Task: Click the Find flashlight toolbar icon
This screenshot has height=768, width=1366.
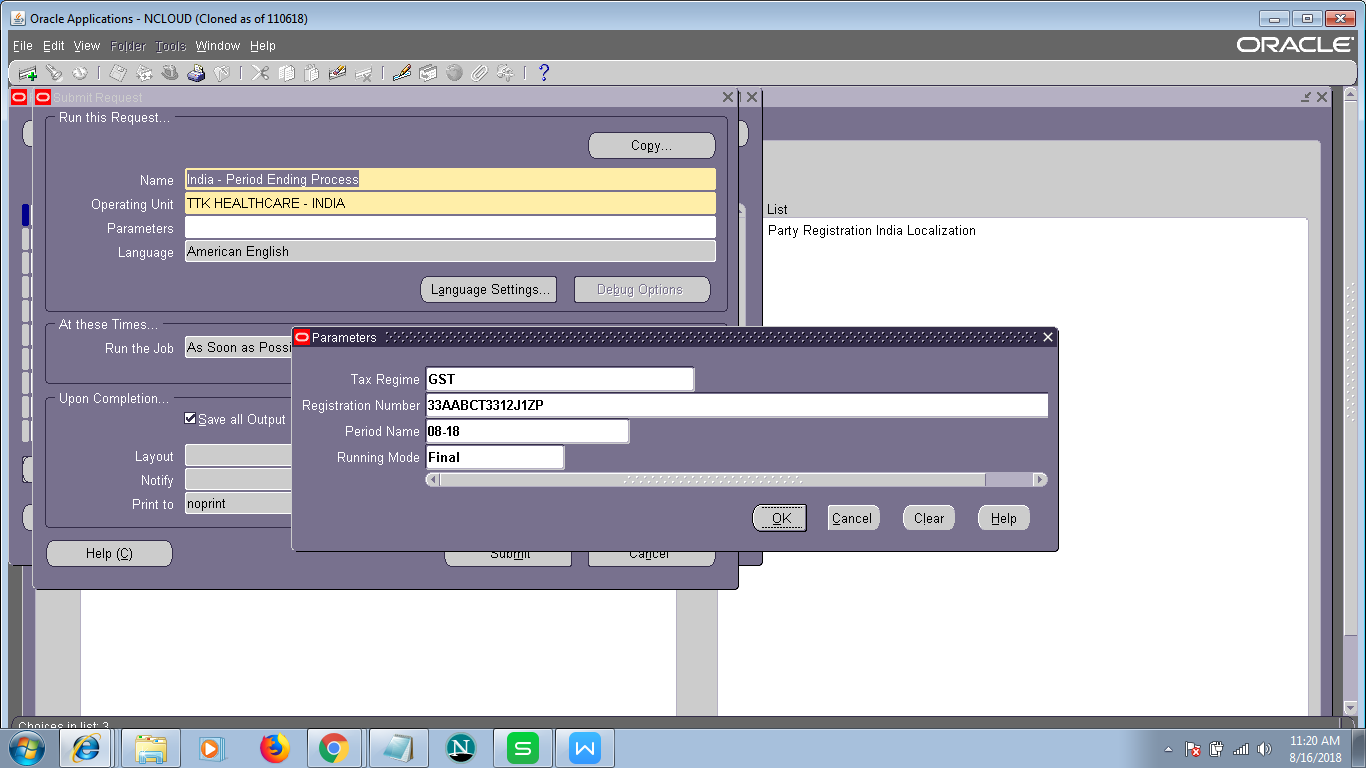Action: (54, 73)
